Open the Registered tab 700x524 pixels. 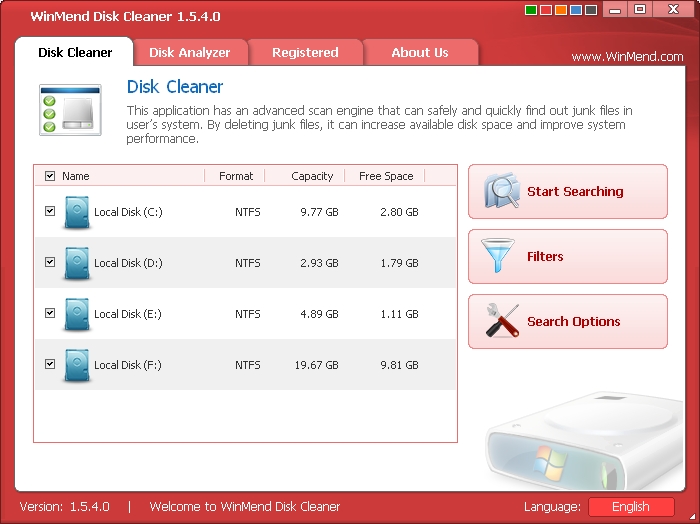pyautogui.click(x=305, y=52)
